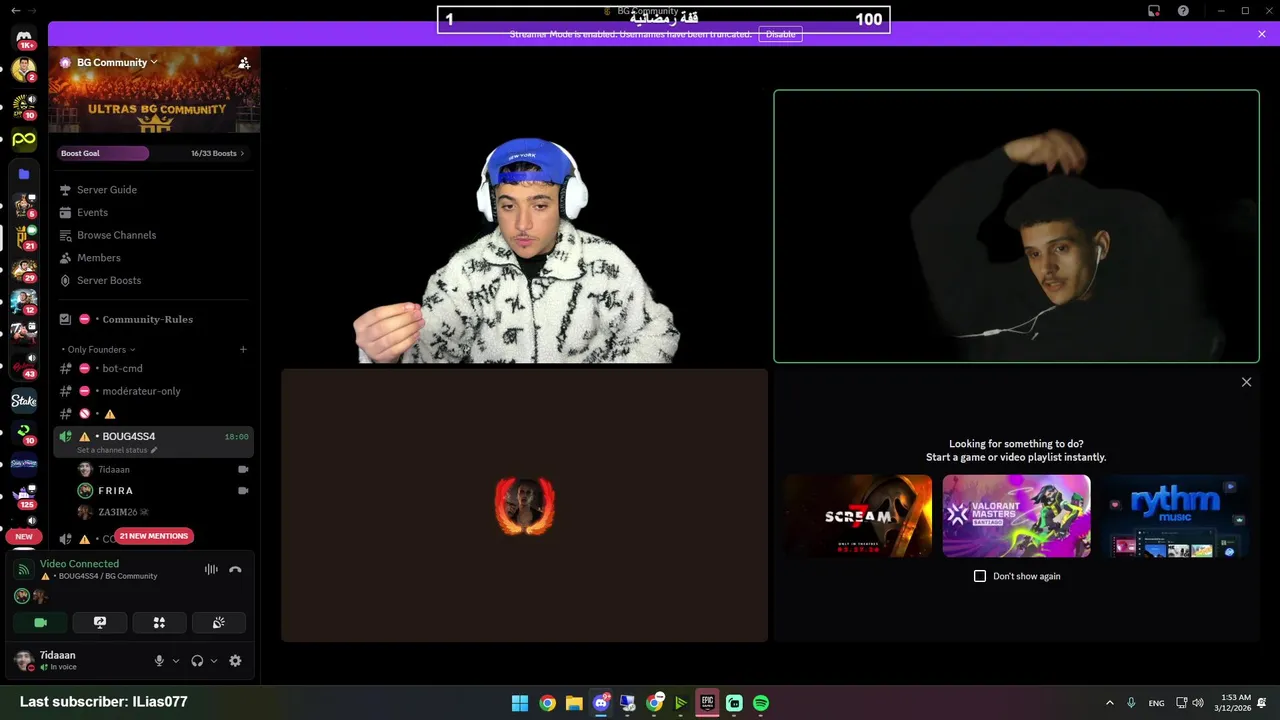Select user 7idaaan in voice channel

tap(113, 470)
